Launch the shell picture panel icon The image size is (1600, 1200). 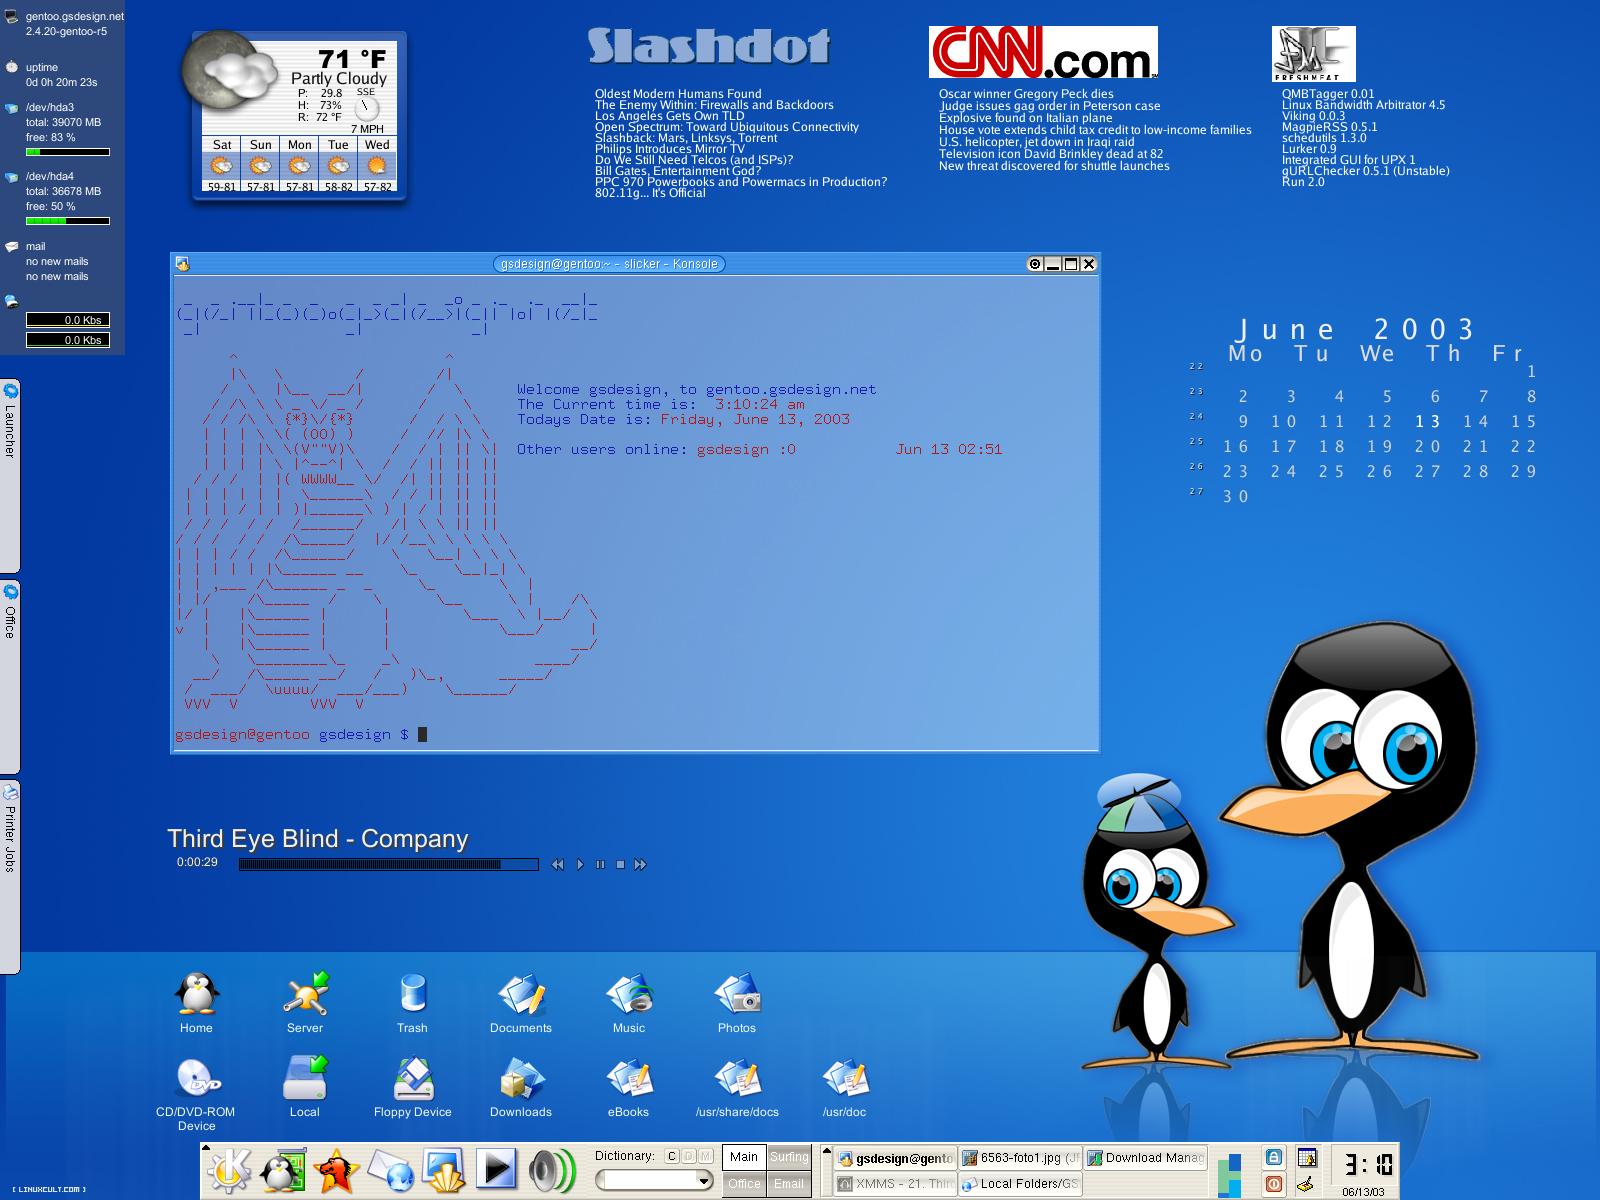tap(443, 1169)
